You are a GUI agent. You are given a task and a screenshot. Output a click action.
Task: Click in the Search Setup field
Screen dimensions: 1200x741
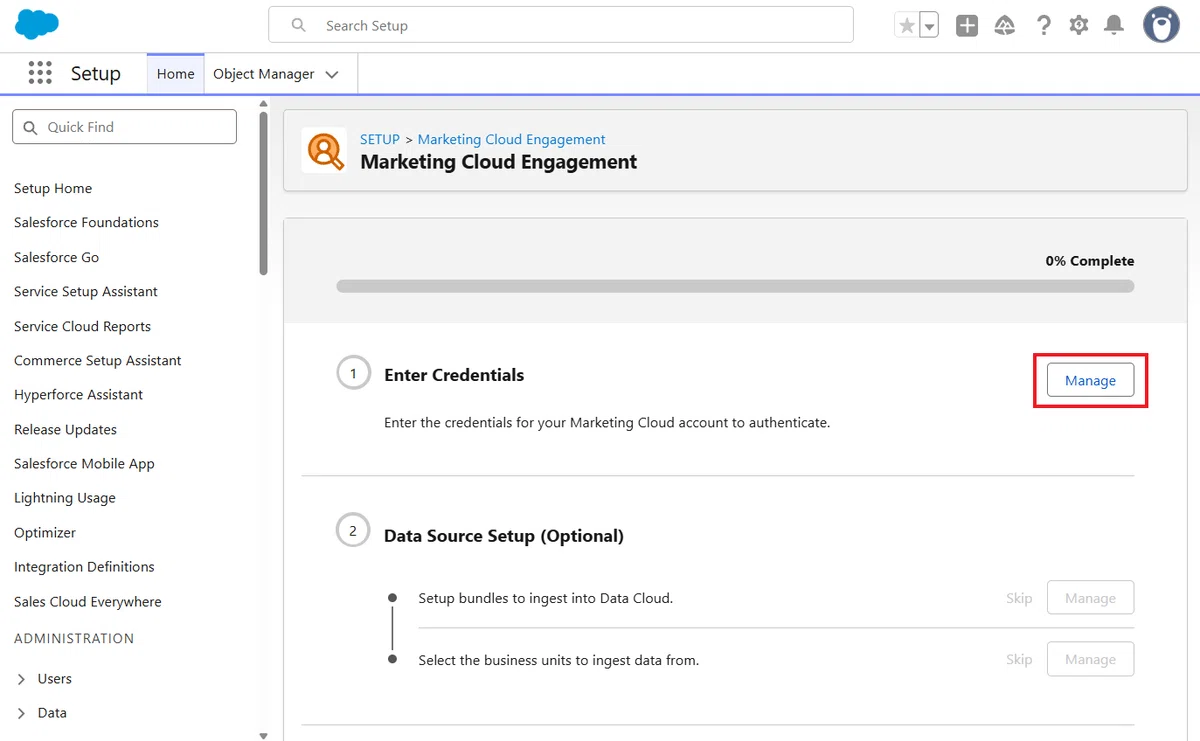(561, 25)
